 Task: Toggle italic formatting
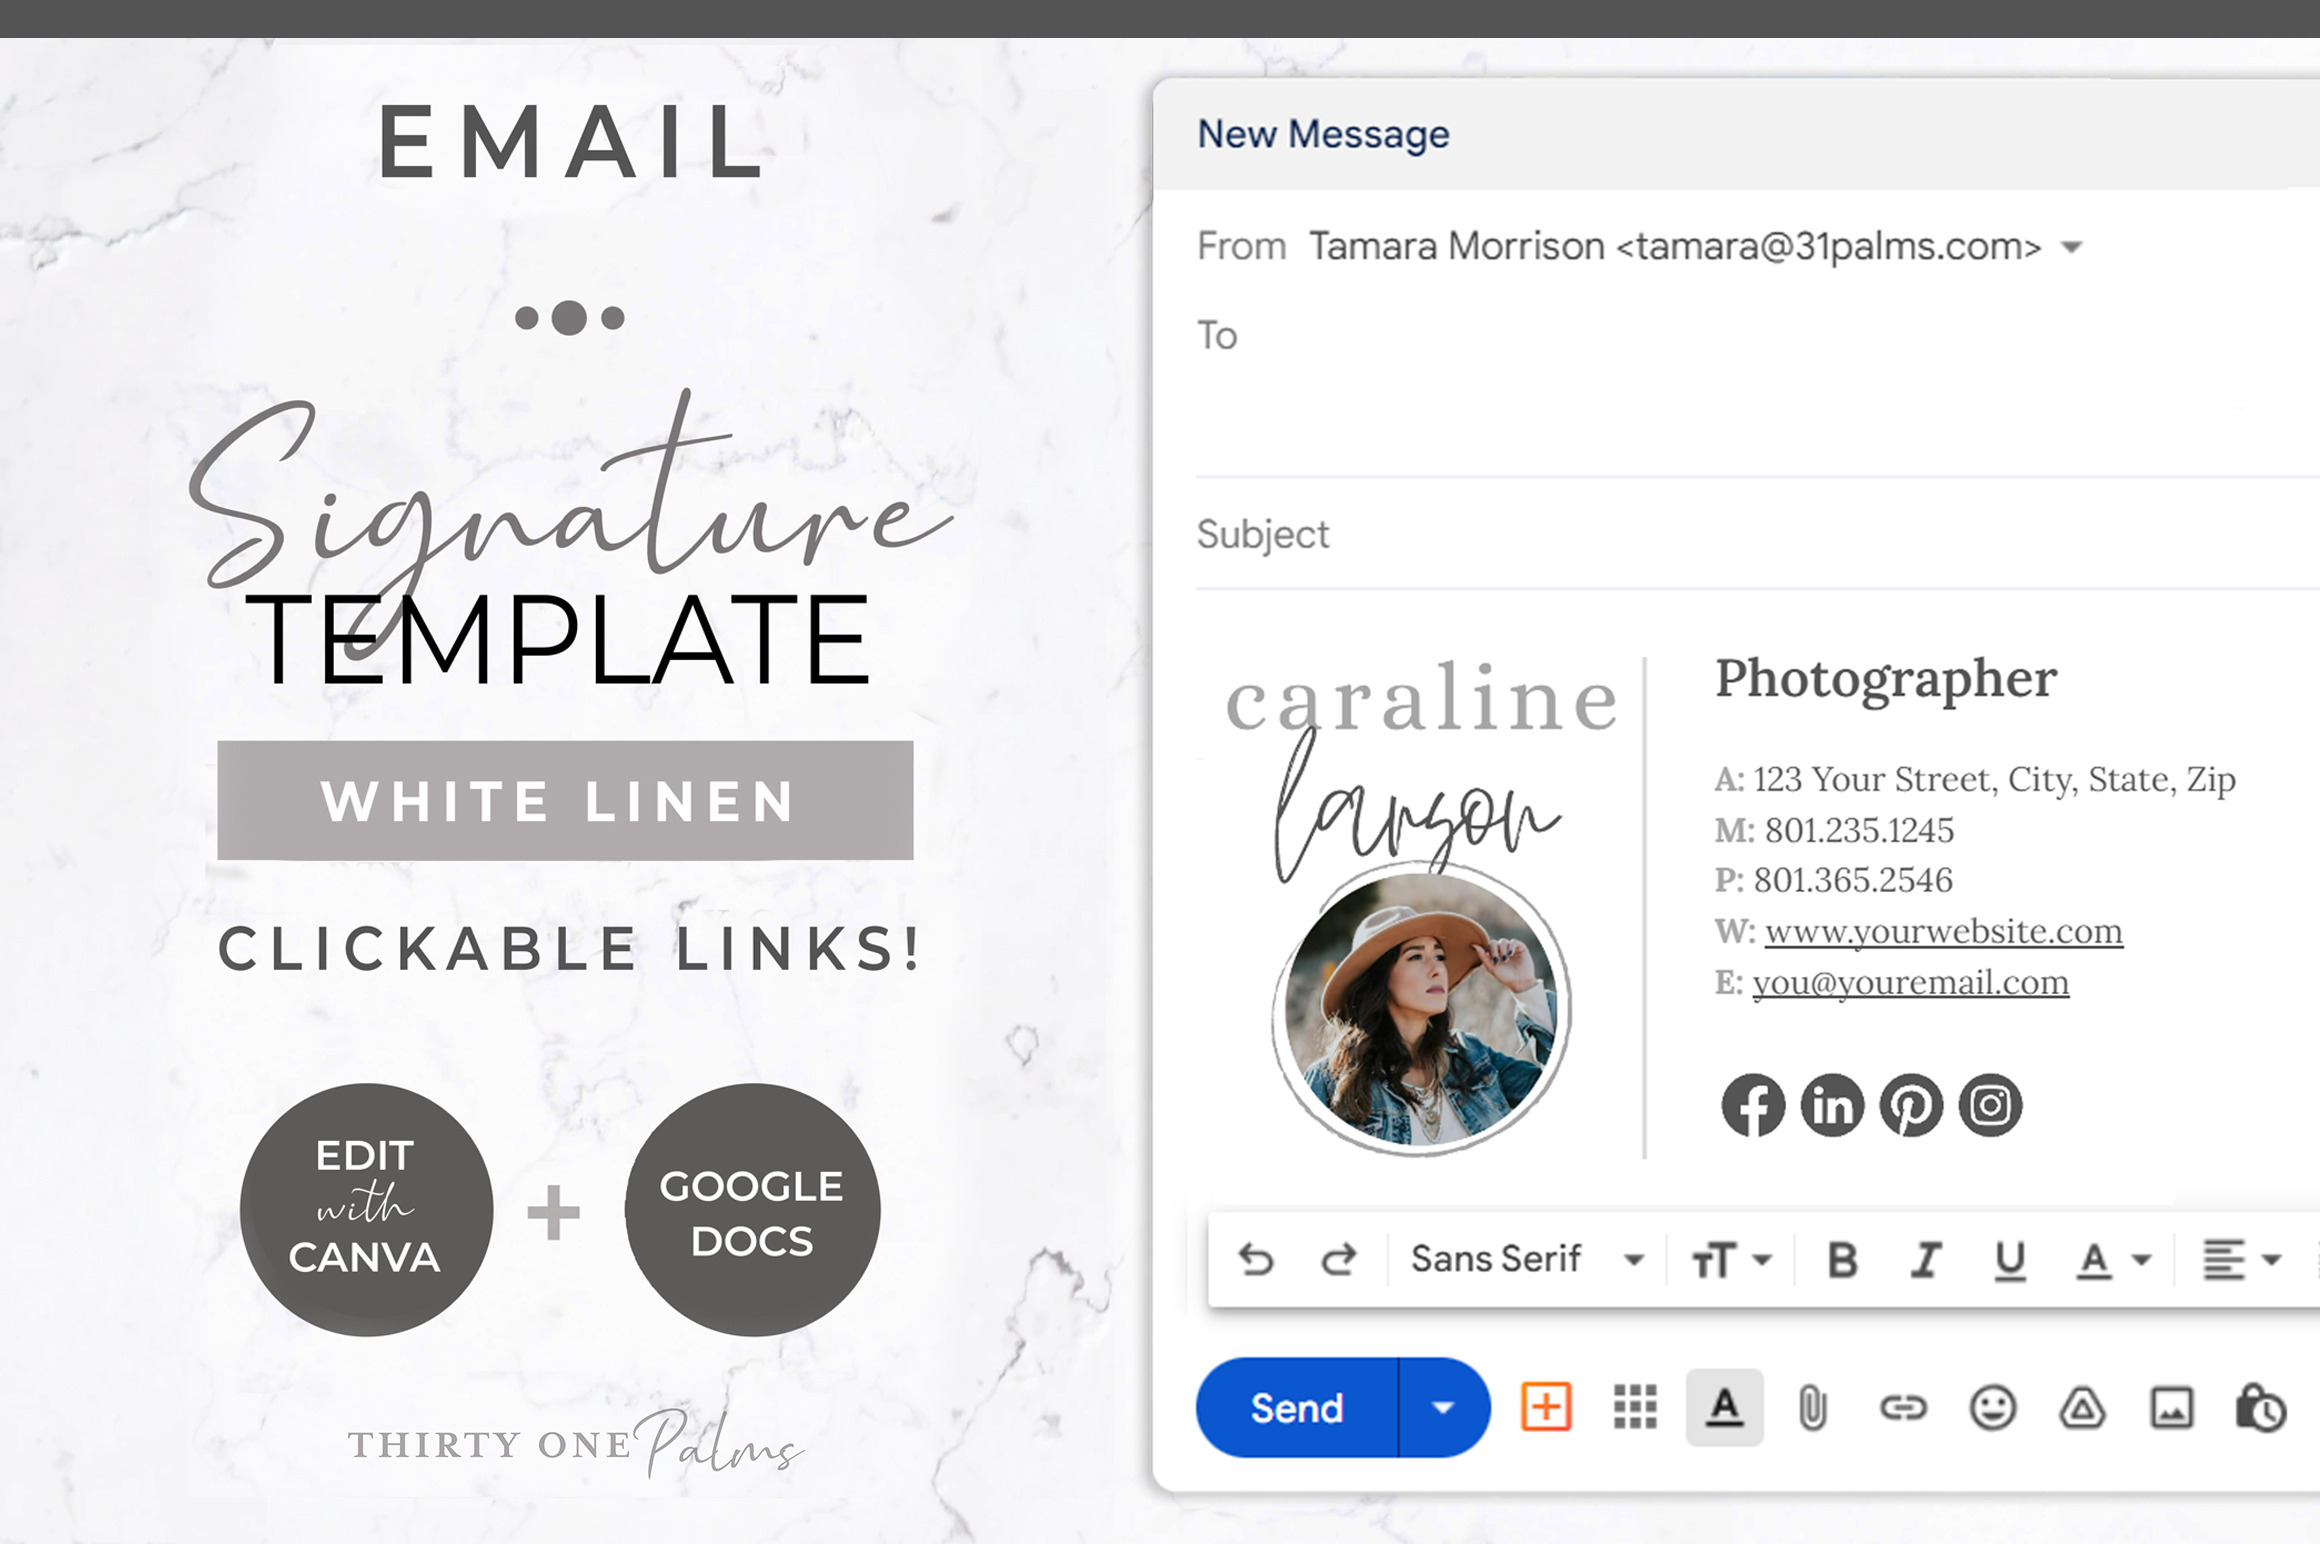(x=1926, y=1260)
